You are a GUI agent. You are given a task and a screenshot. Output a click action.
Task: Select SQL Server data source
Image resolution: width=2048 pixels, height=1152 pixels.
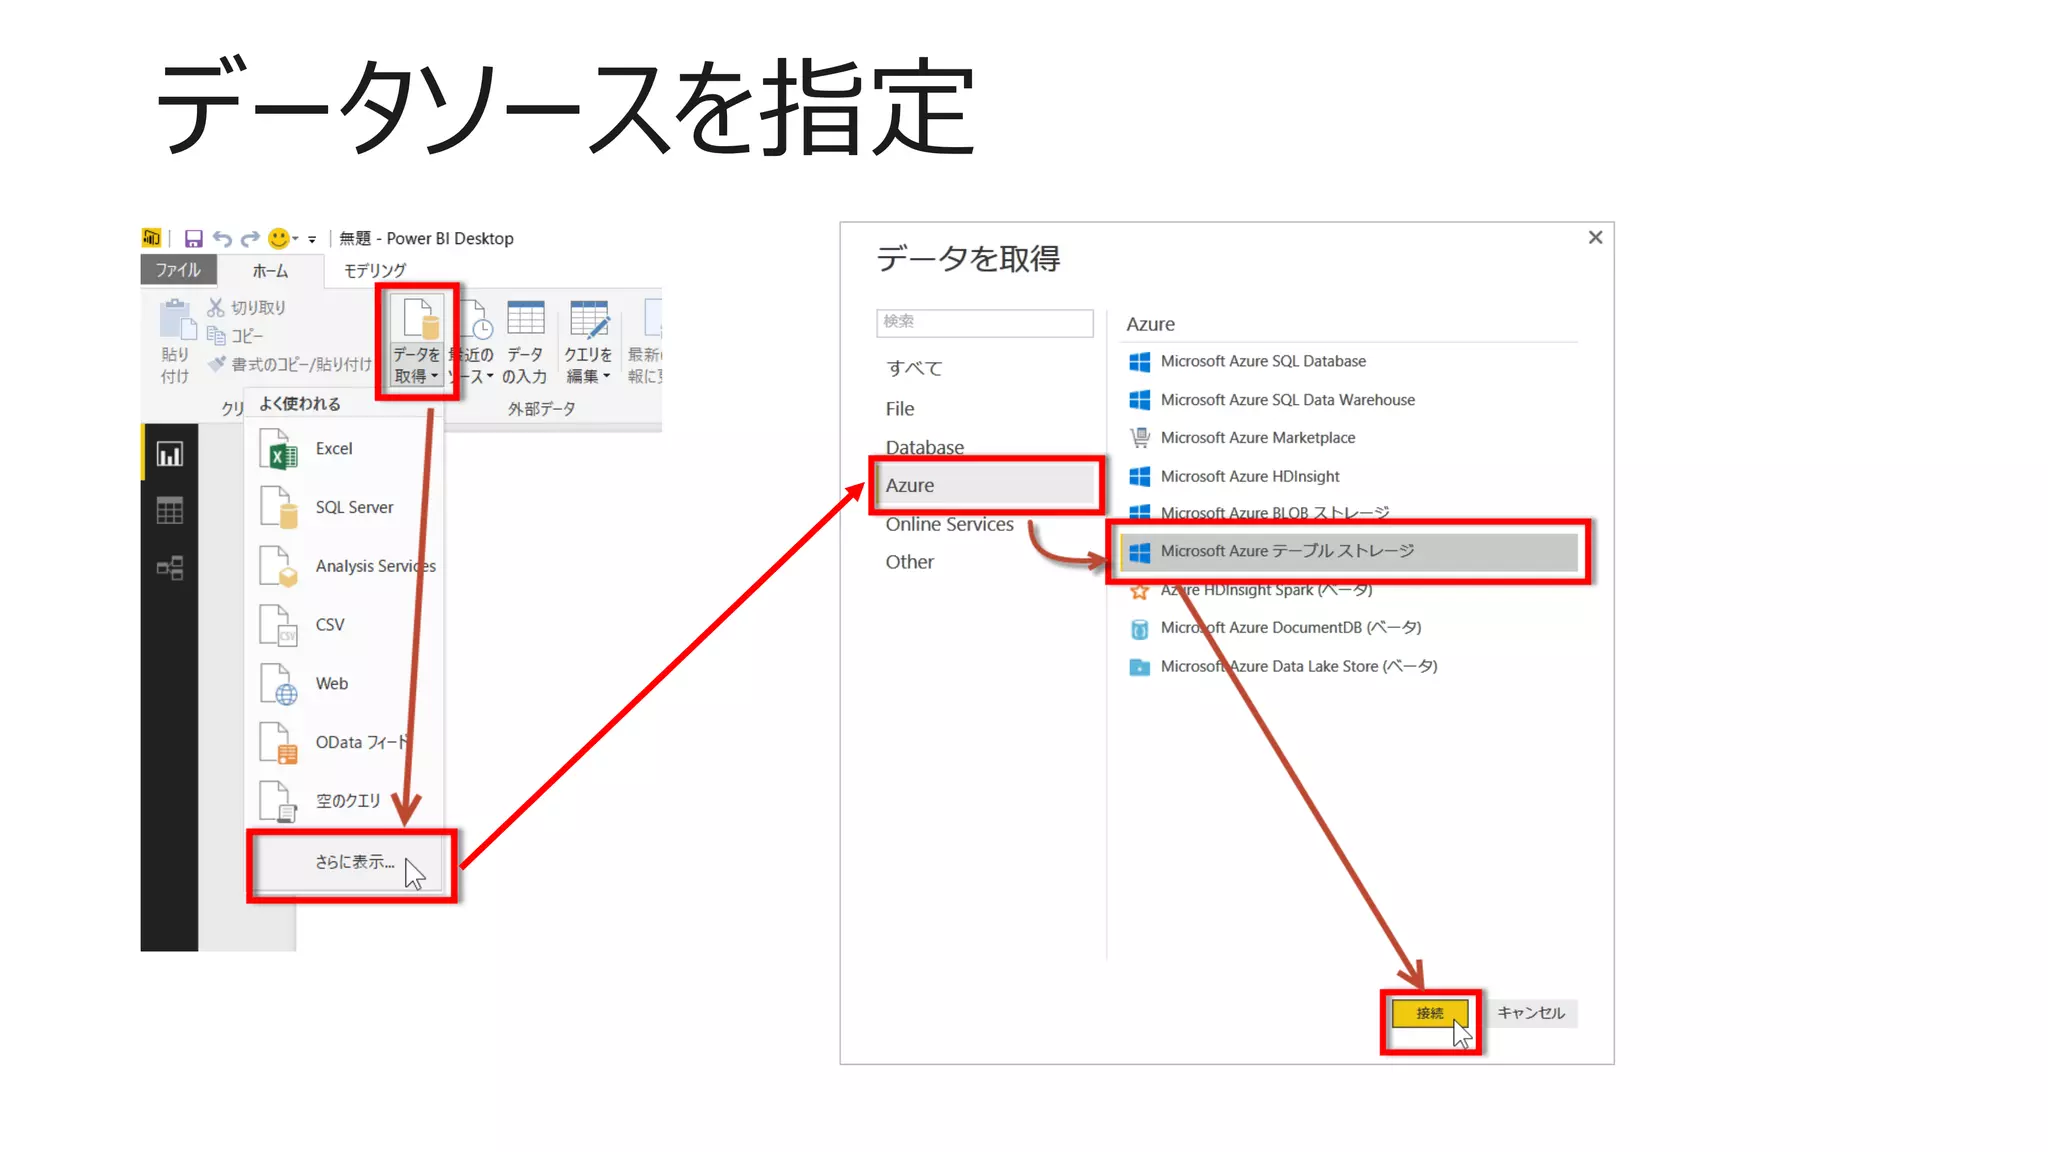[344, 507]
